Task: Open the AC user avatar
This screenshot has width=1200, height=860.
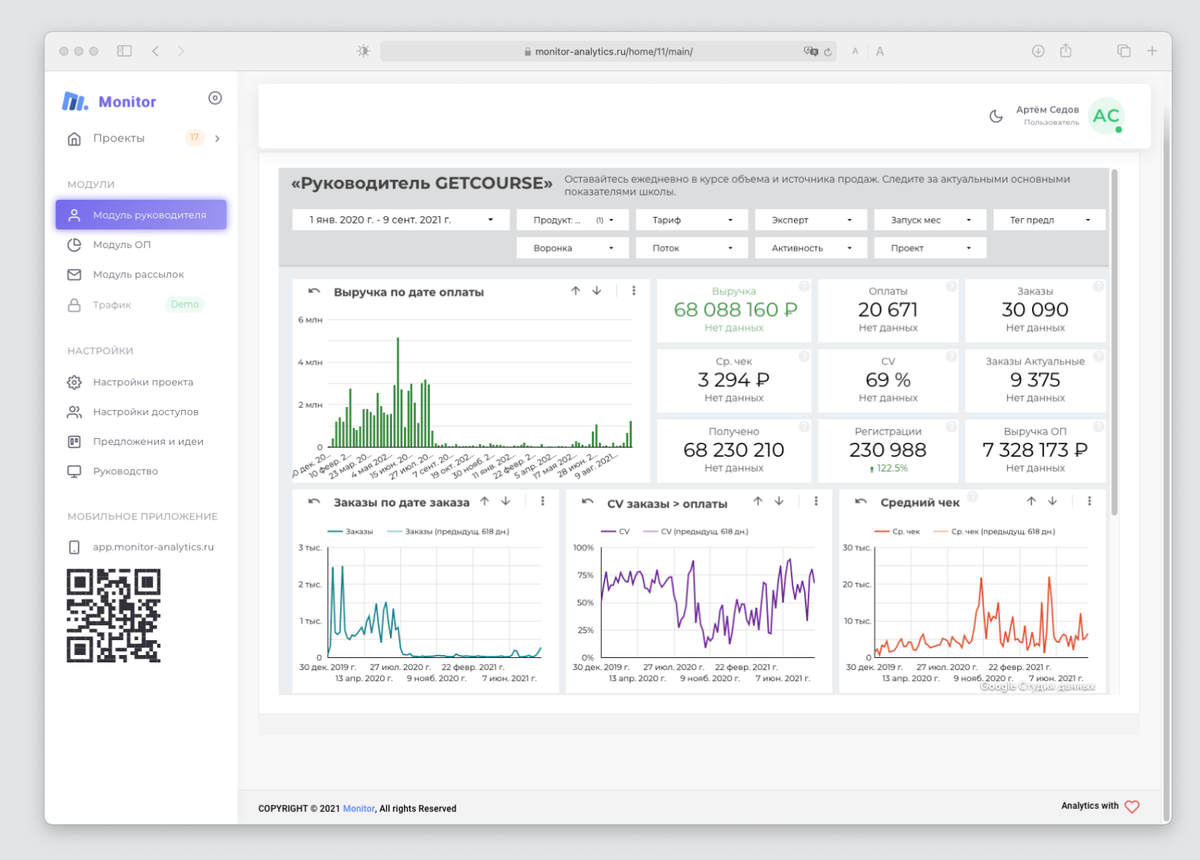Action: [x=1106, y=116]
